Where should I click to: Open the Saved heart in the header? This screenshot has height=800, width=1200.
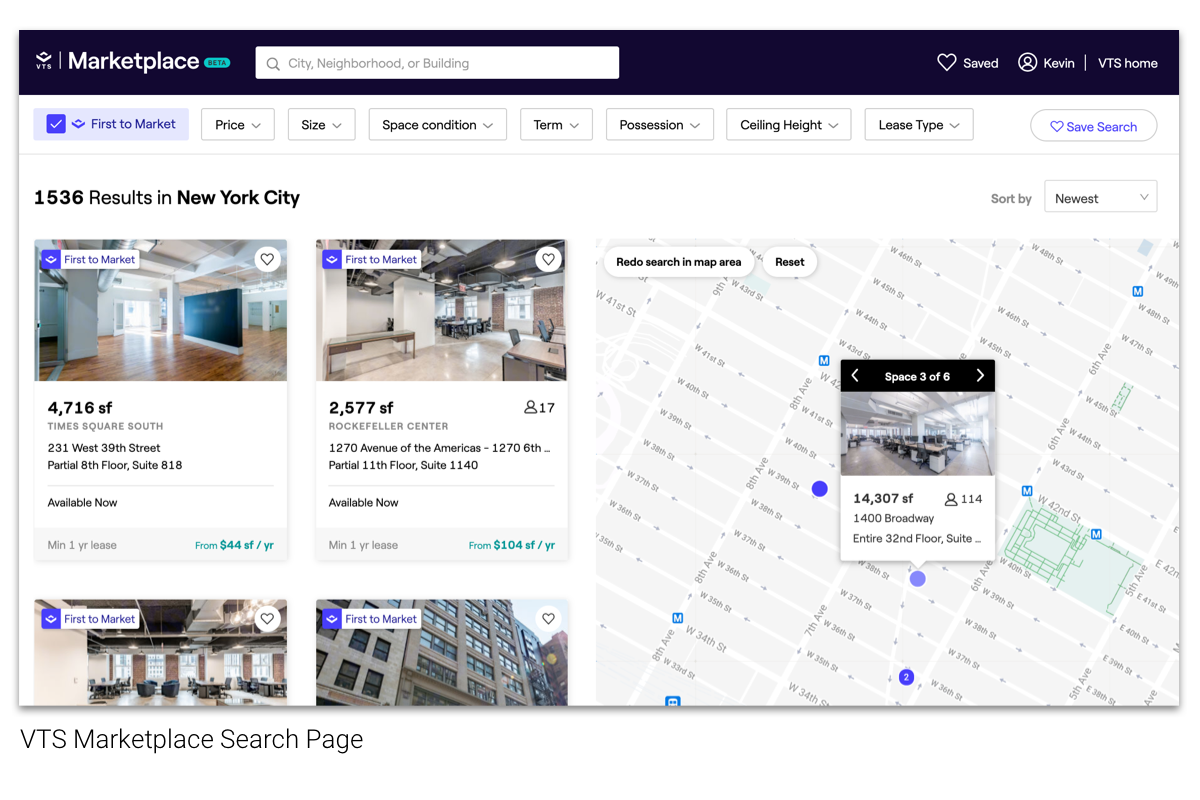point(946,62)
